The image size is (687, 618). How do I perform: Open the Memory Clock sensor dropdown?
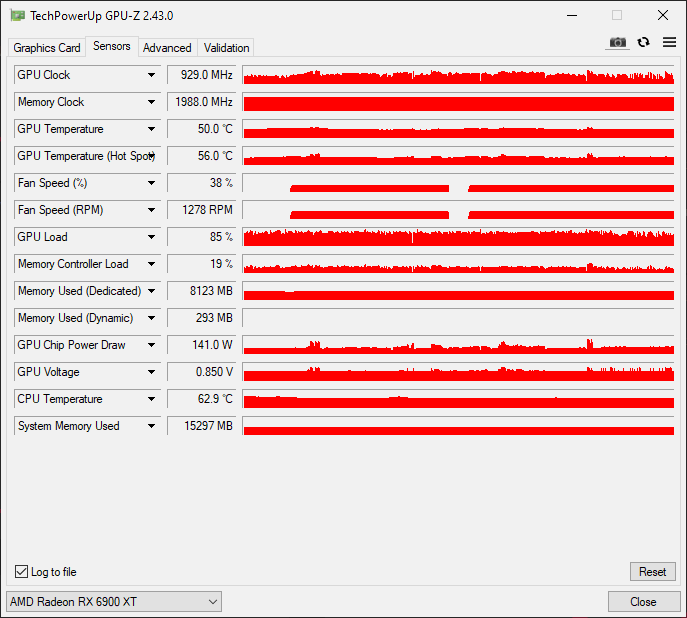tap(151, 102)
